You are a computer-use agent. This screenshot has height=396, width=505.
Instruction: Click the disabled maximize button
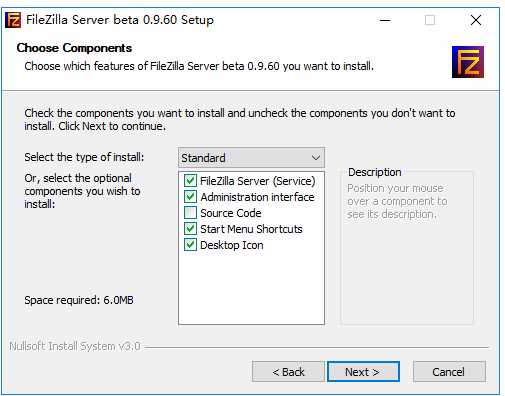[x=430, y=20]
